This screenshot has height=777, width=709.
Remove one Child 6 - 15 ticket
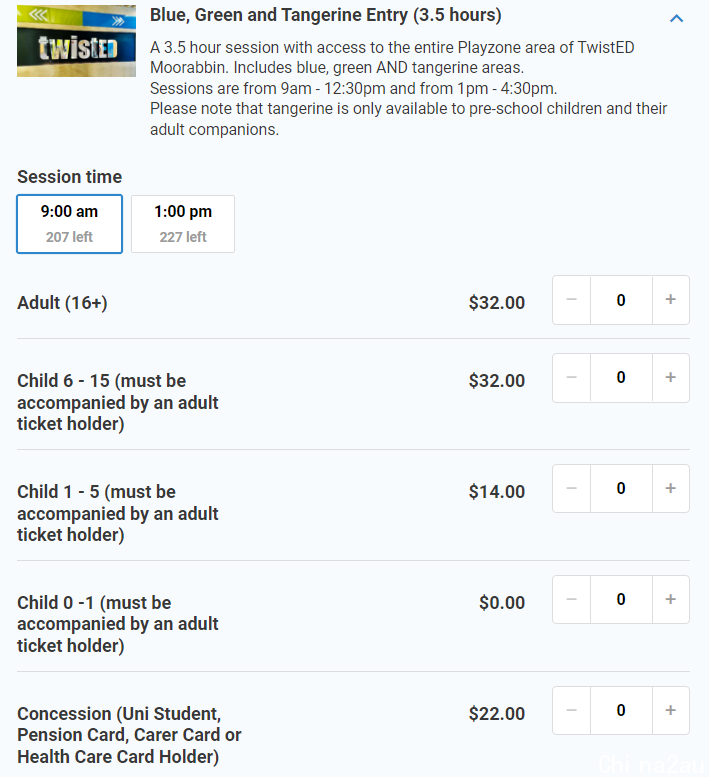[x=571, y=378]
